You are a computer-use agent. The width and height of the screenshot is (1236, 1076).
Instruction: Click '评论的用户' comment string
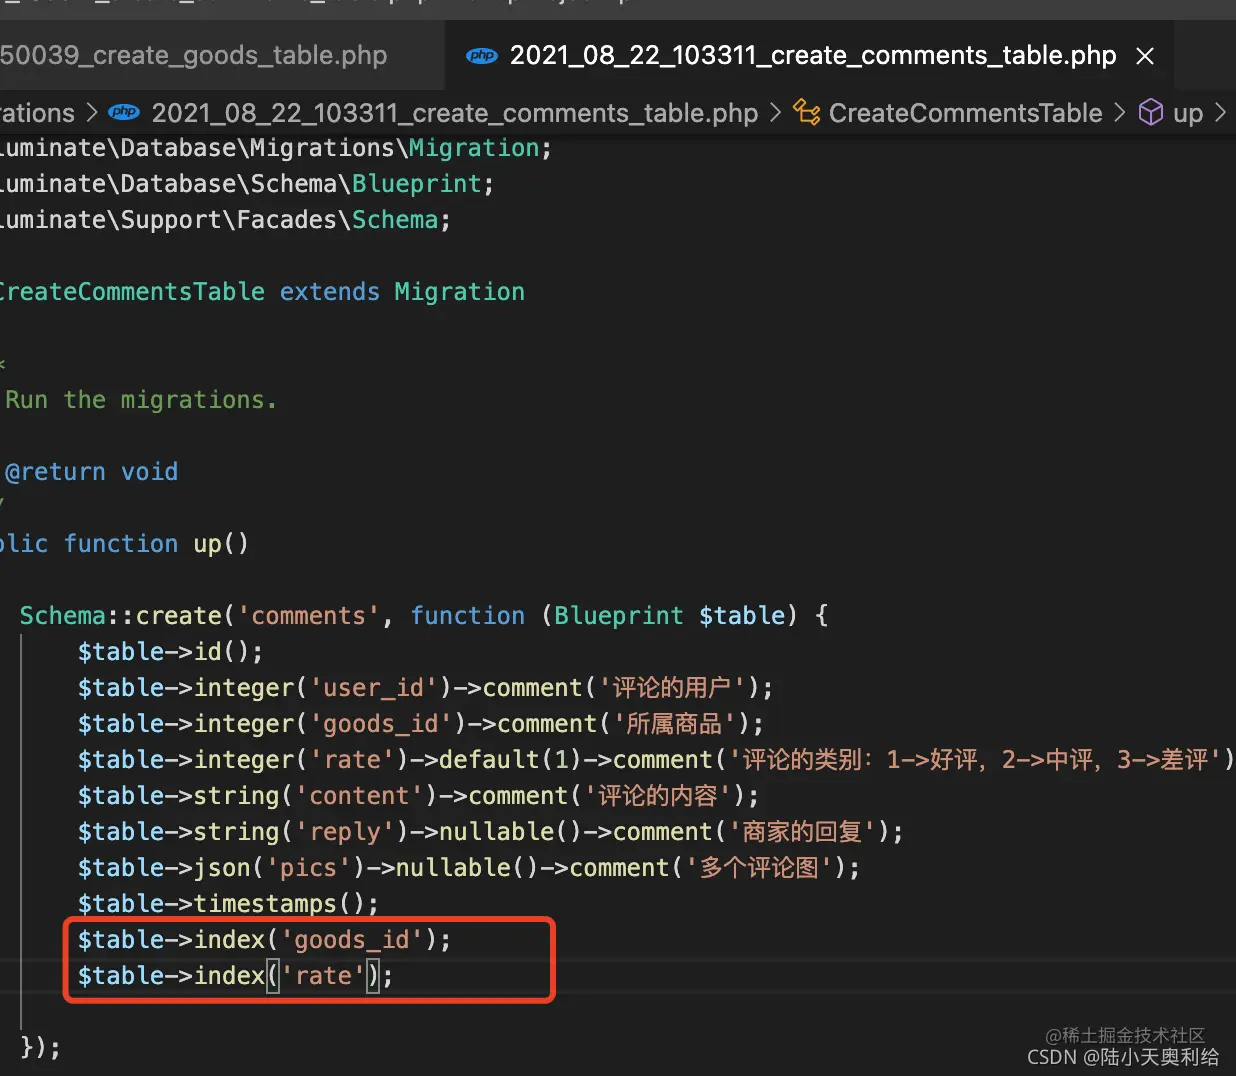(671, 688)
